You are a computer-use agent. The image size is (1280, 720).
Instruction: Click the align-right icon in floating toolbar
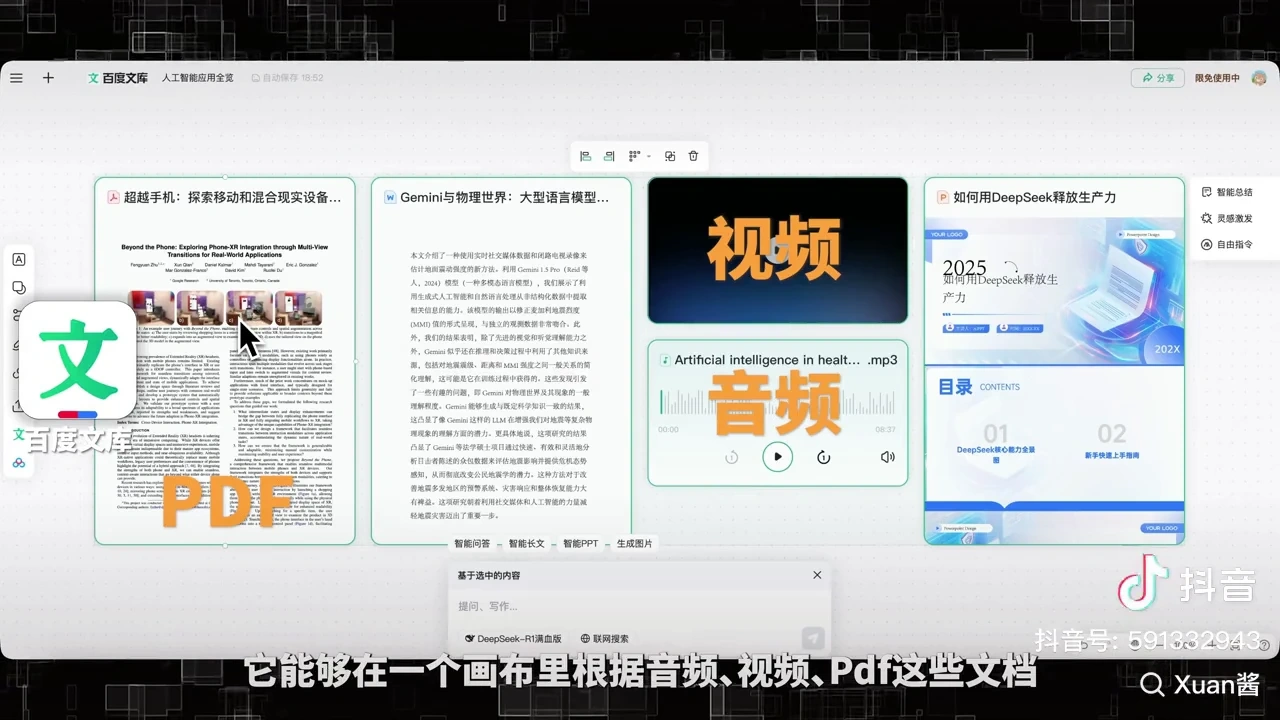(609, 156)
